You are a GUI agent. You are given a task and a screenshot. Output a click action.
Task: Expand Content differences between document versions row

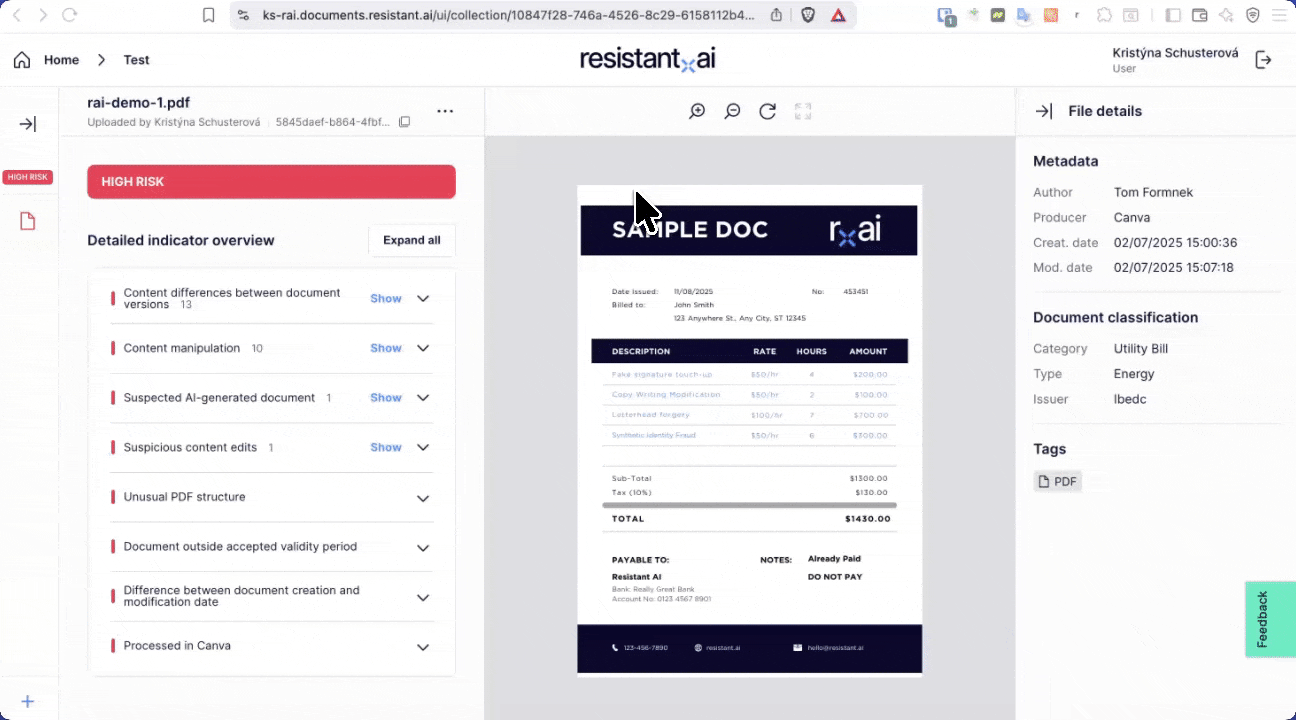pyautogui.click(x=423, y=299)
